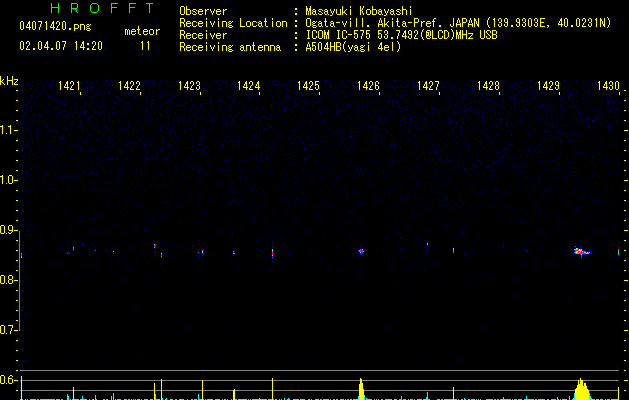Click the 1.0 kHz frequency label
Viewport: 629px width, 400px height.
9,180
